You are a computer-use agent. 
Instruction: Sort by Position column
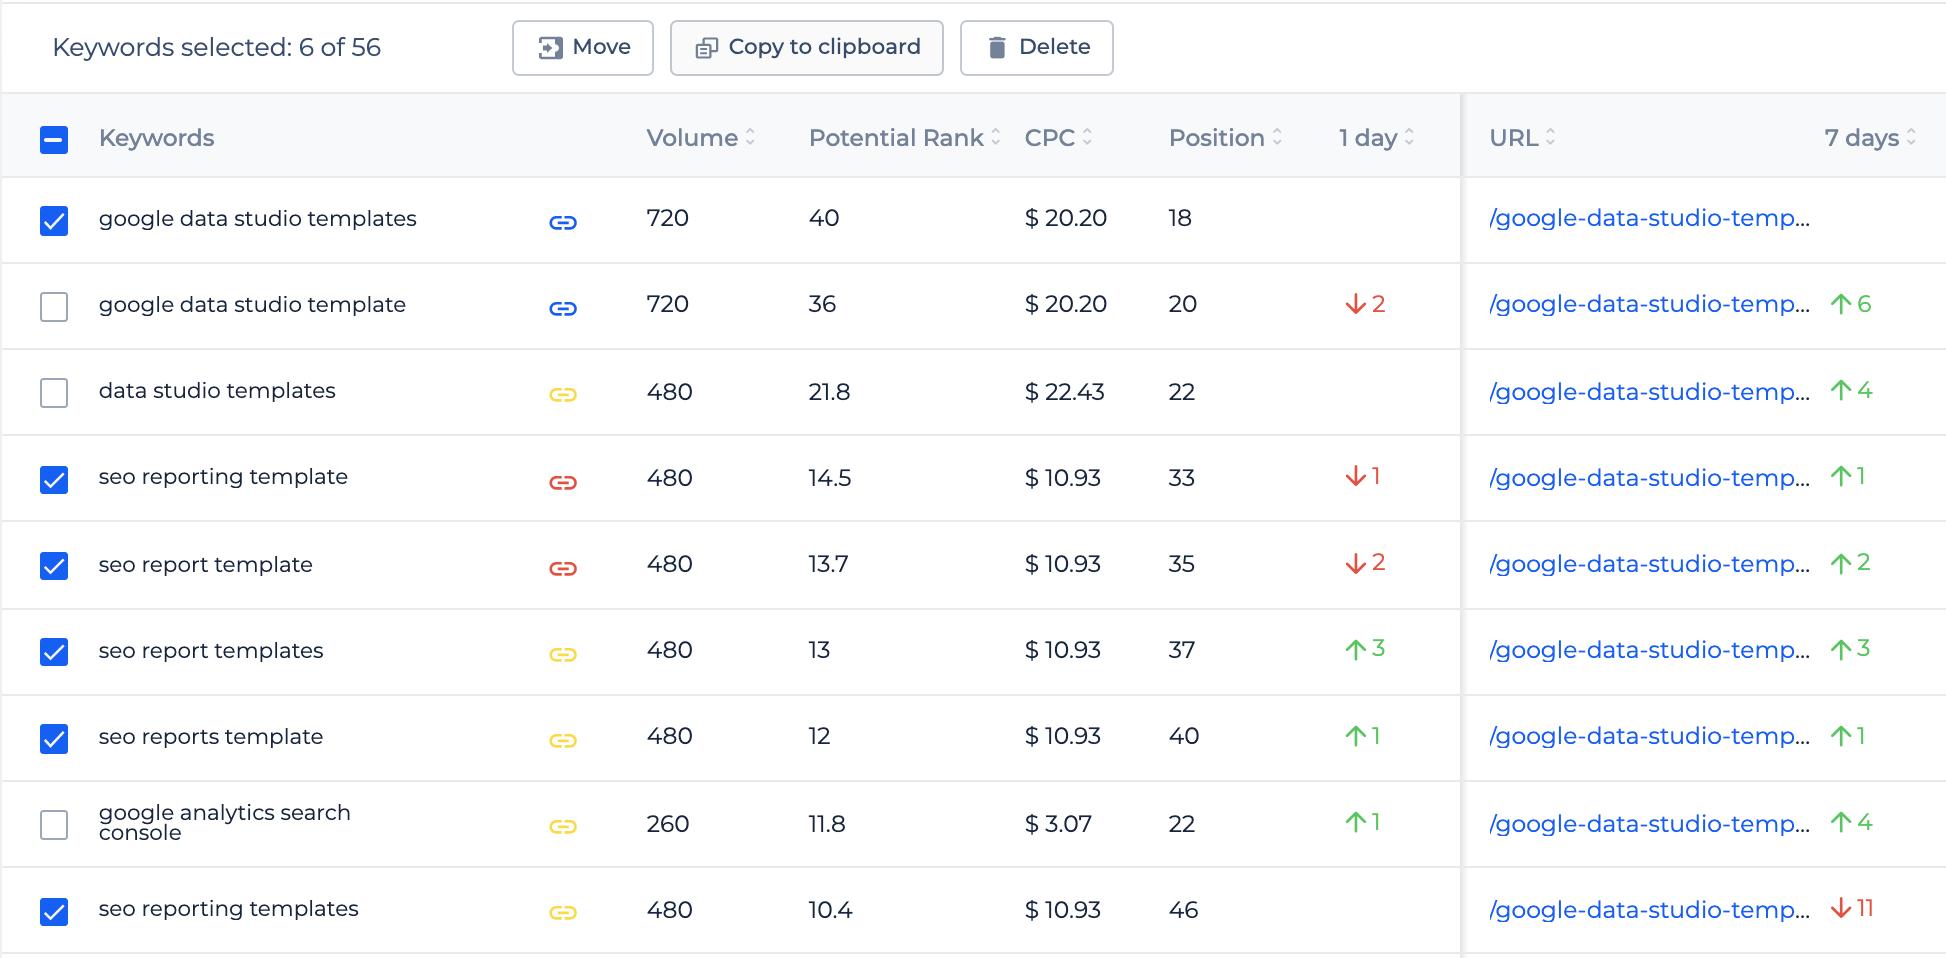[x=1225, y=138]
